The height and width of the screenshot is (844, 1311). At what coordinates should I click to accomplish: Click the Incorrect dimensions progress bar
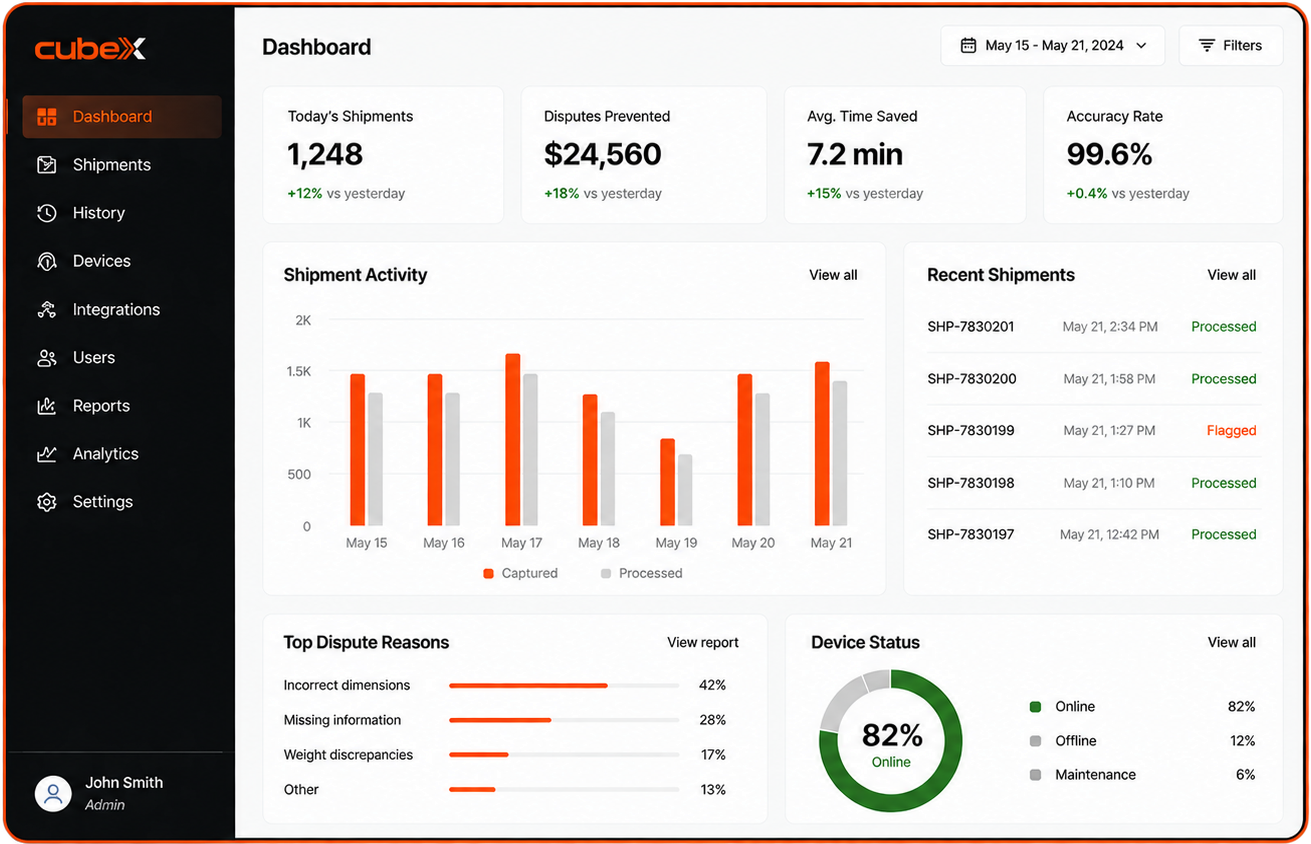[x=564, y=686]
